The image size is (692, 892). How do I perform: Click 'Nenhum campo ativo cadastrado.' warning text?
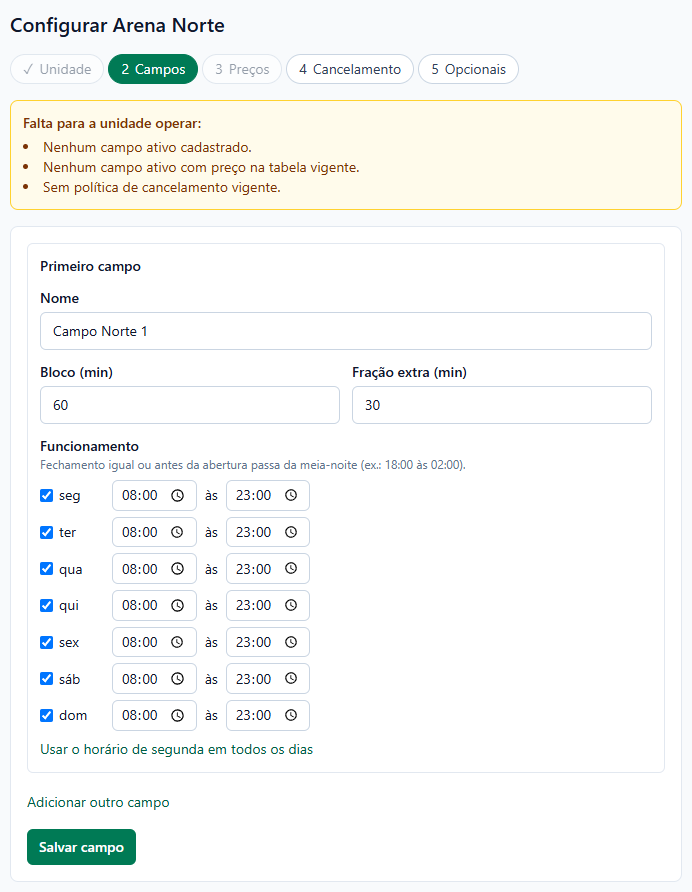pyautogui.click(x=147, y=147)
